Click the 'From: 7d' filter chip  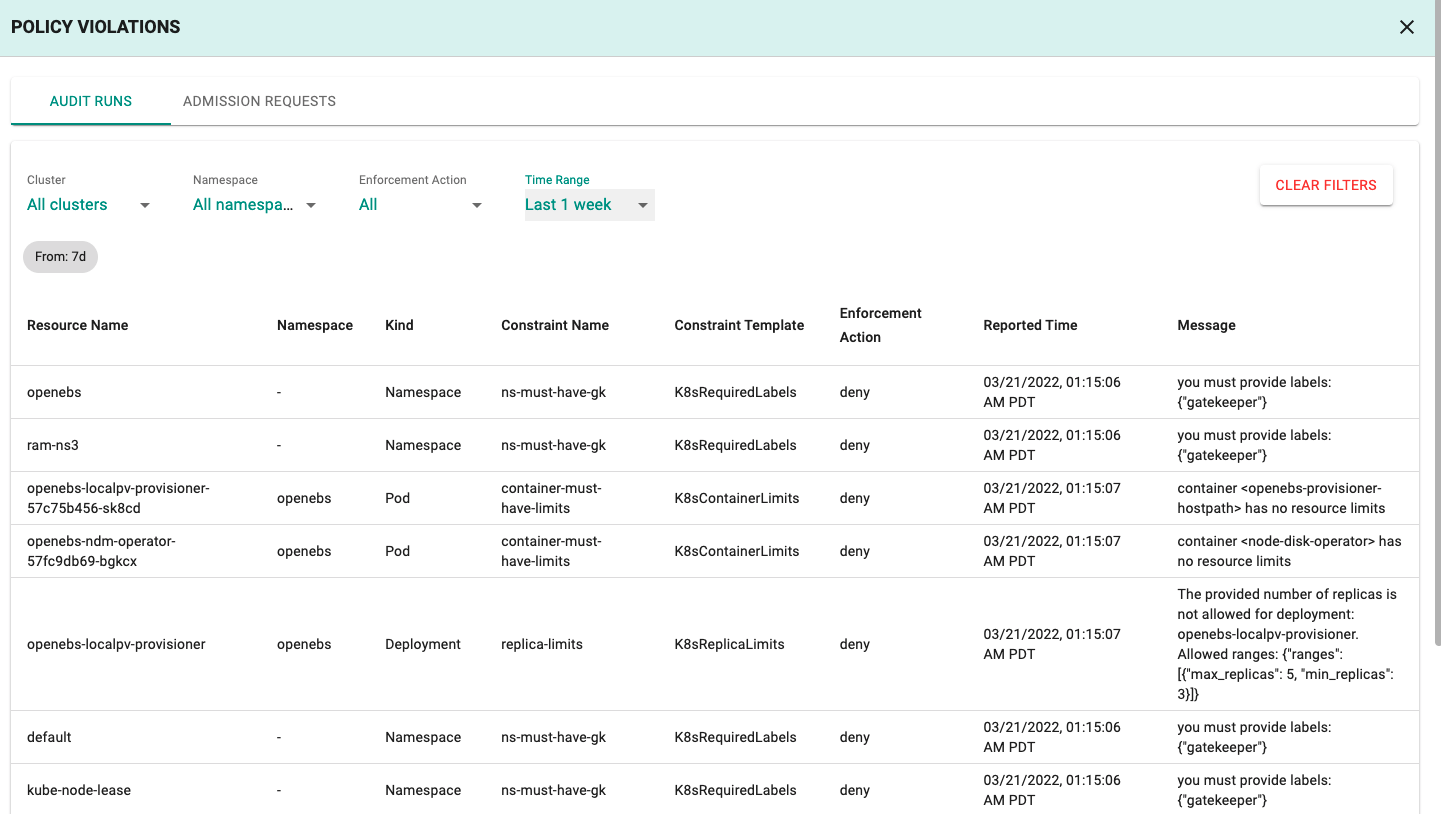tap(60, 257)
